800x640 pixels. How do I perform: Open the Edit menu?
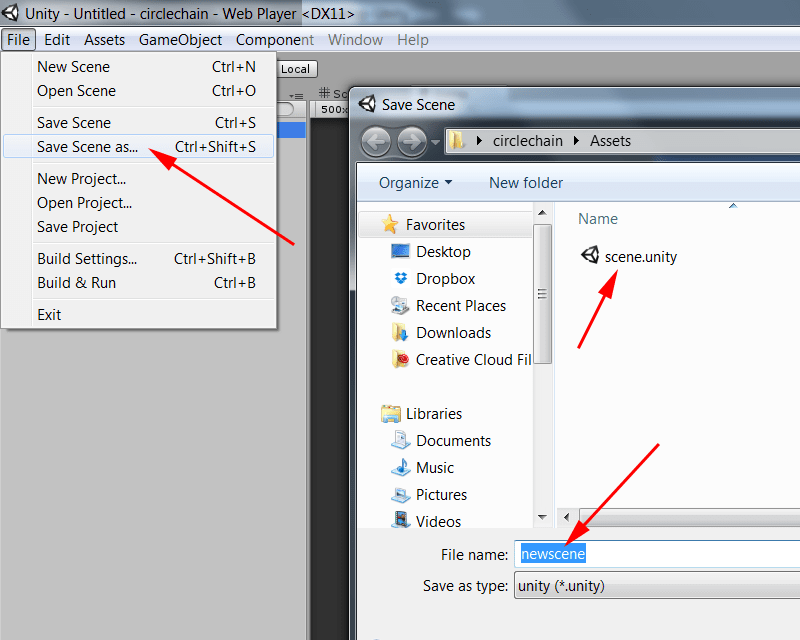point(57,40)
